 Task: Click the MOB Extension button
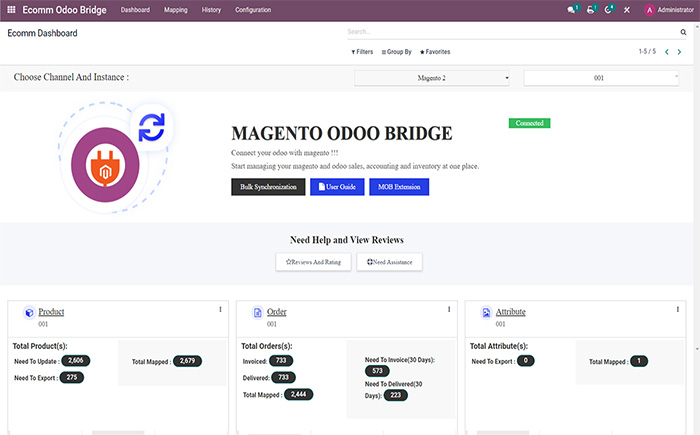399,187
